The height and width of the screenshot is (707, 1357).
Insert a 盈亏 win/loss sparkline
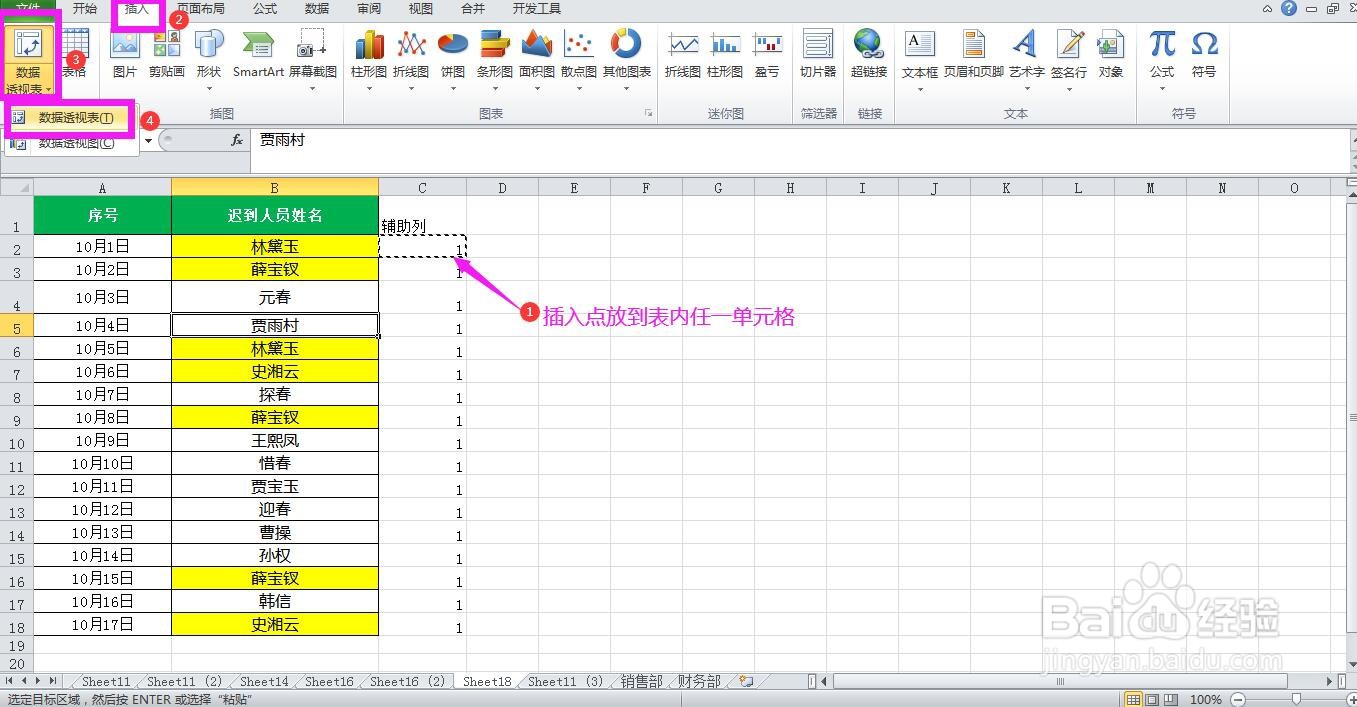point(767,53)
